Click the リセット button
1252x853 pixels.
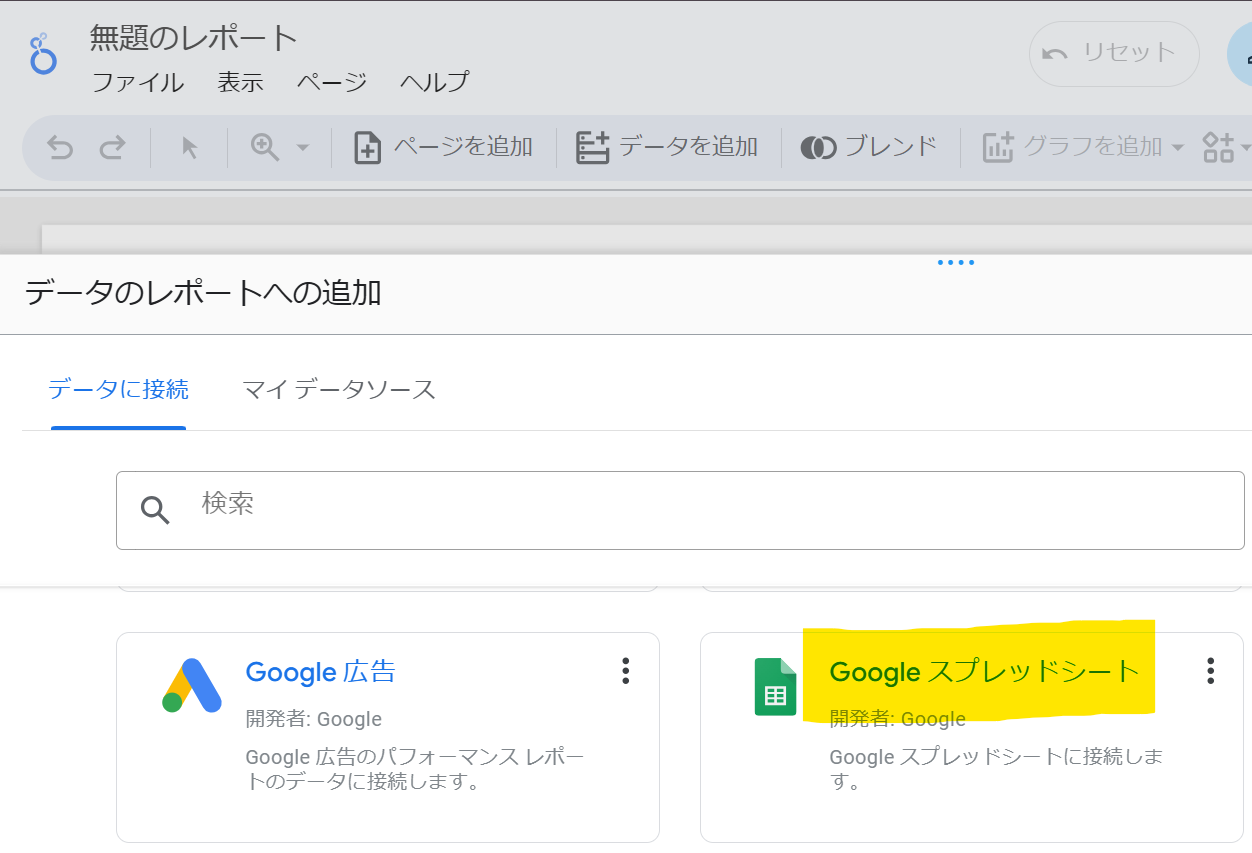(x=1113, y=54)
